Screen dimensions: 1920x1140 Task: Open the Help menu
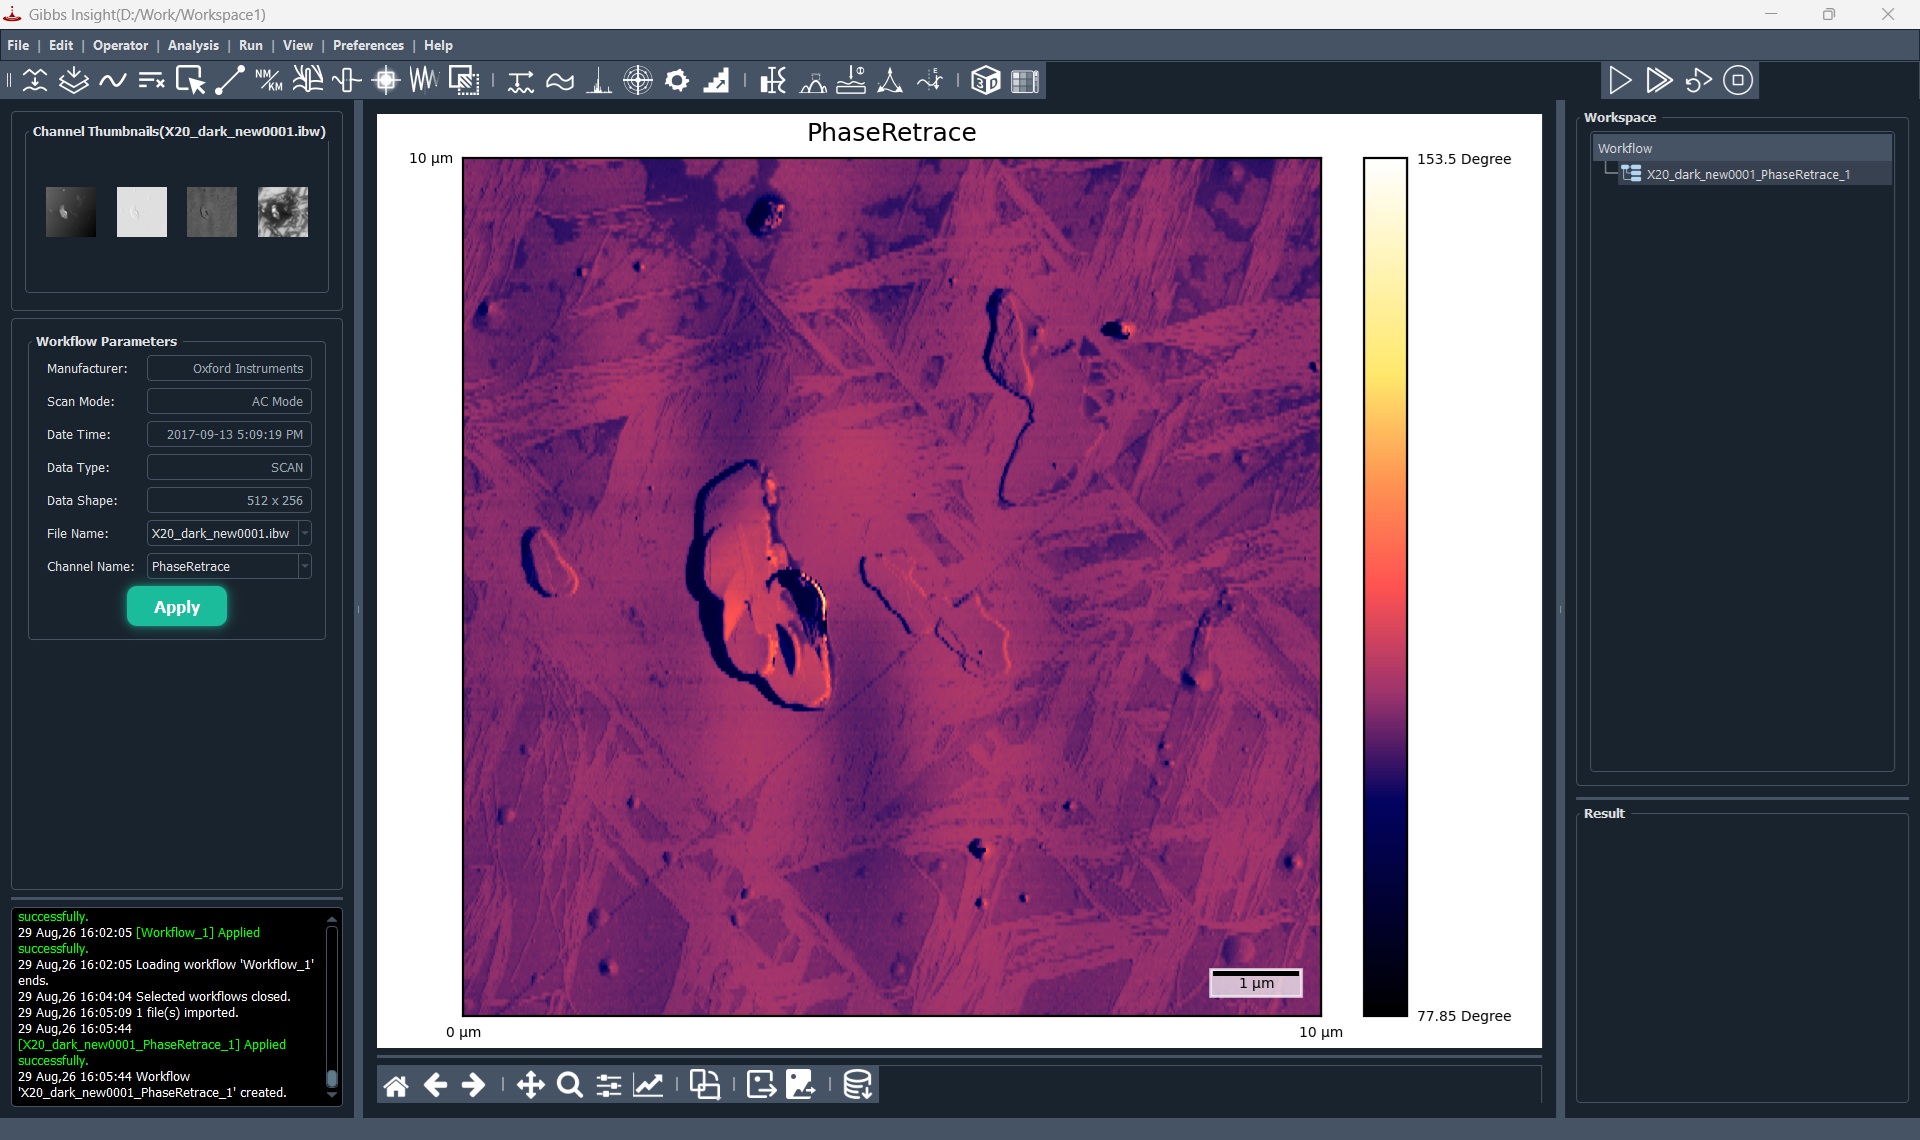point(438,45)
